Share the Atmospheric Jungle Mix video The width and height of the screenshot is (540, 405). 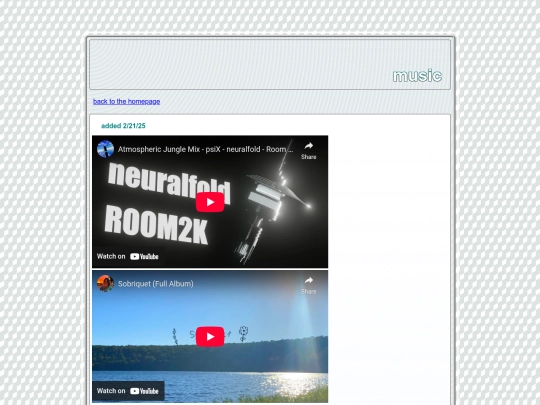coord(309,150)
